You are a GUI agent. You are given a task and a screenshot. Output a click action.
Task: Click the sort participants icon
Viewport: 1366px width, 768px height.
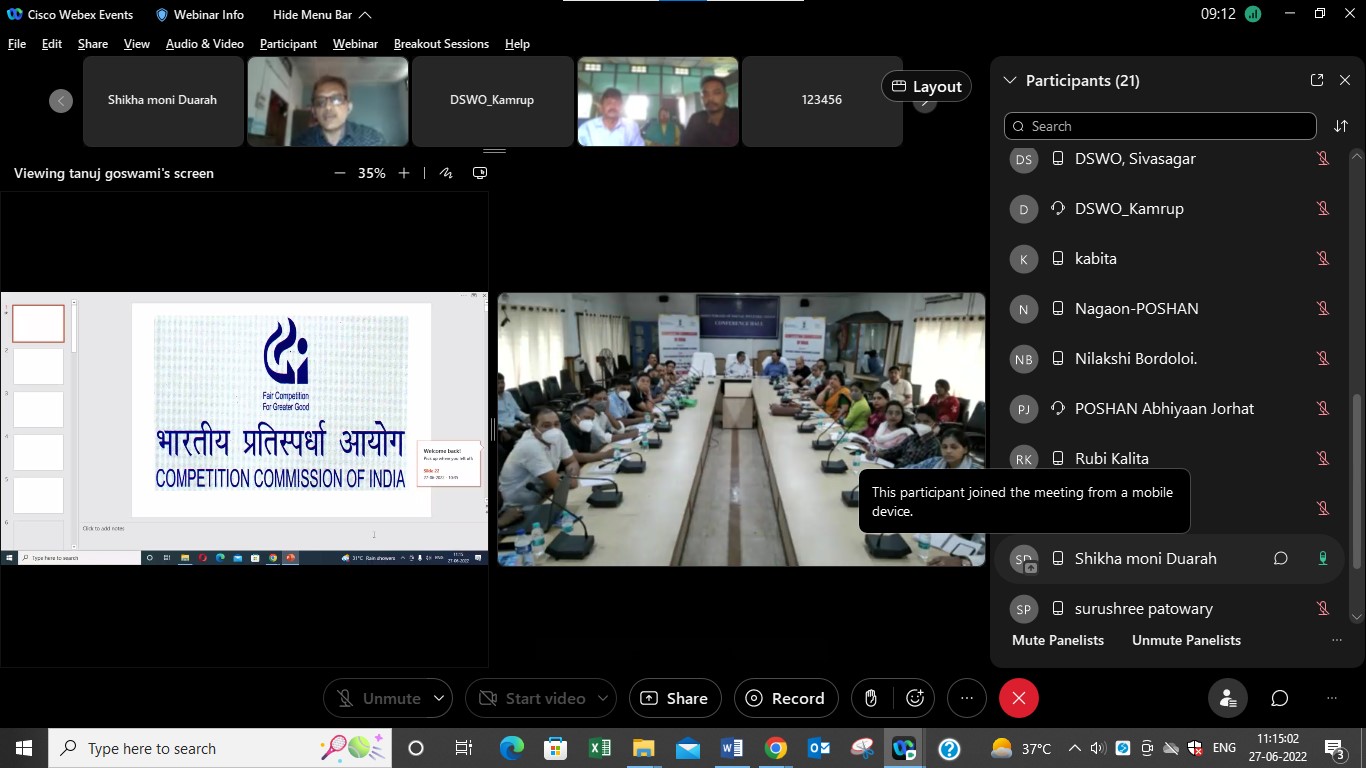(x=1341, y=126)
